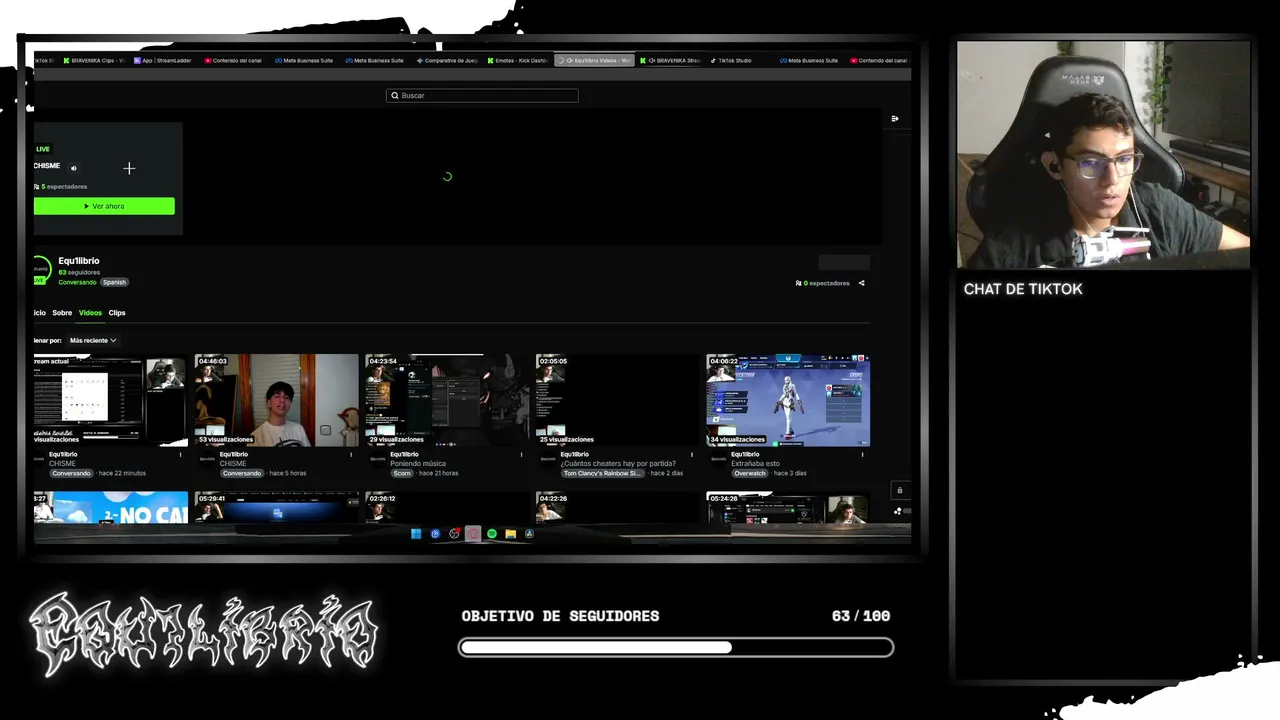1280x720 pixels.
Task: Switch to the BRAVENIKA Clips browser tab
Action: (93, 60)
